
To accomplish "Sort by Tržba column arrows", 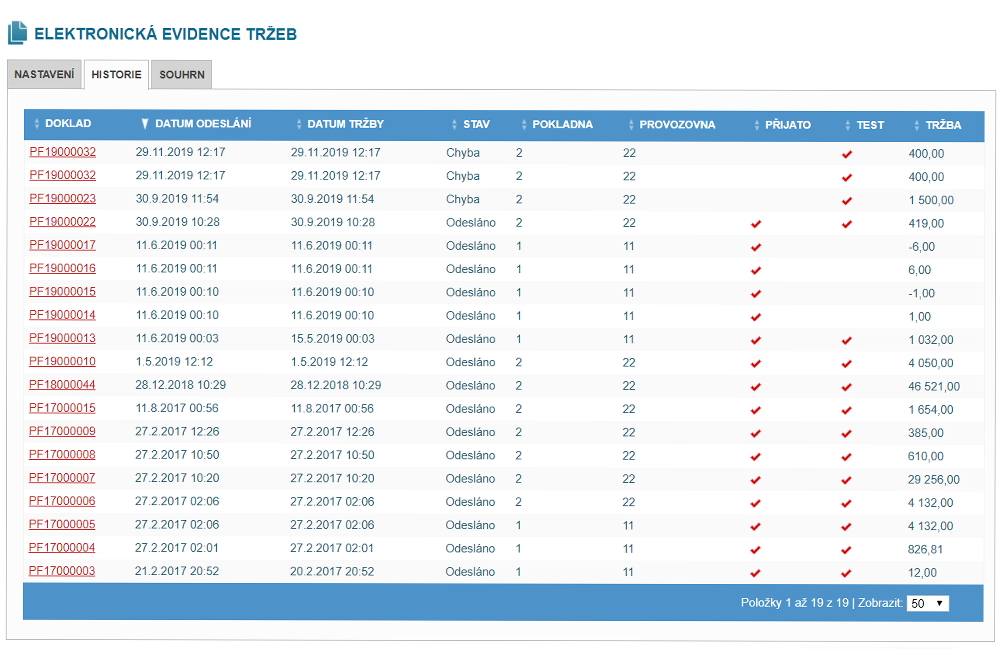I will pyautogui.click(x=917, y=125).
